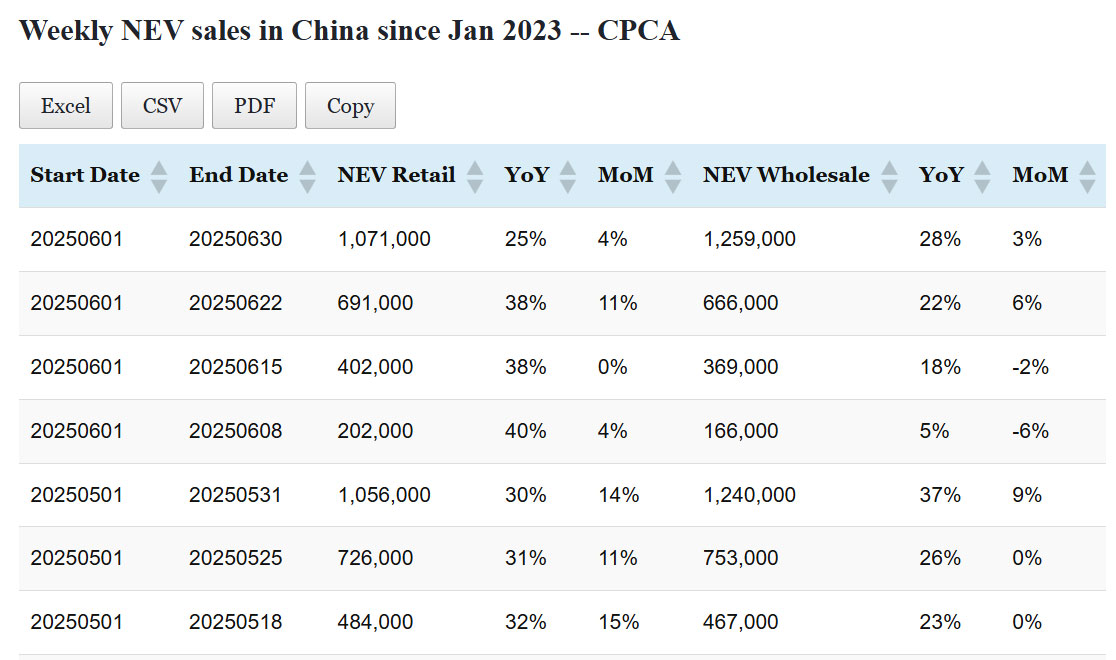Image resolution: width=1116 pixels, height=660 pixels.
Task: Copy the table data to clipboard
Action: (350, 106)
